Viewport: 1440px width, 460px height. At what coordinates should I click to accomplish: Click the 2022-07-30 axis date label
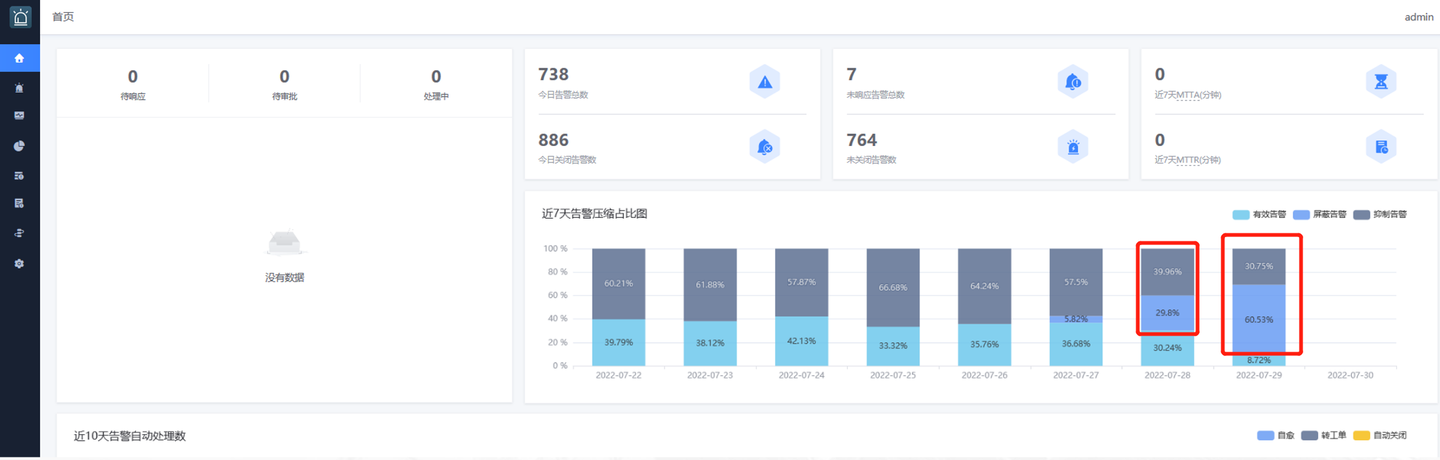click(x=1350, y=376)
